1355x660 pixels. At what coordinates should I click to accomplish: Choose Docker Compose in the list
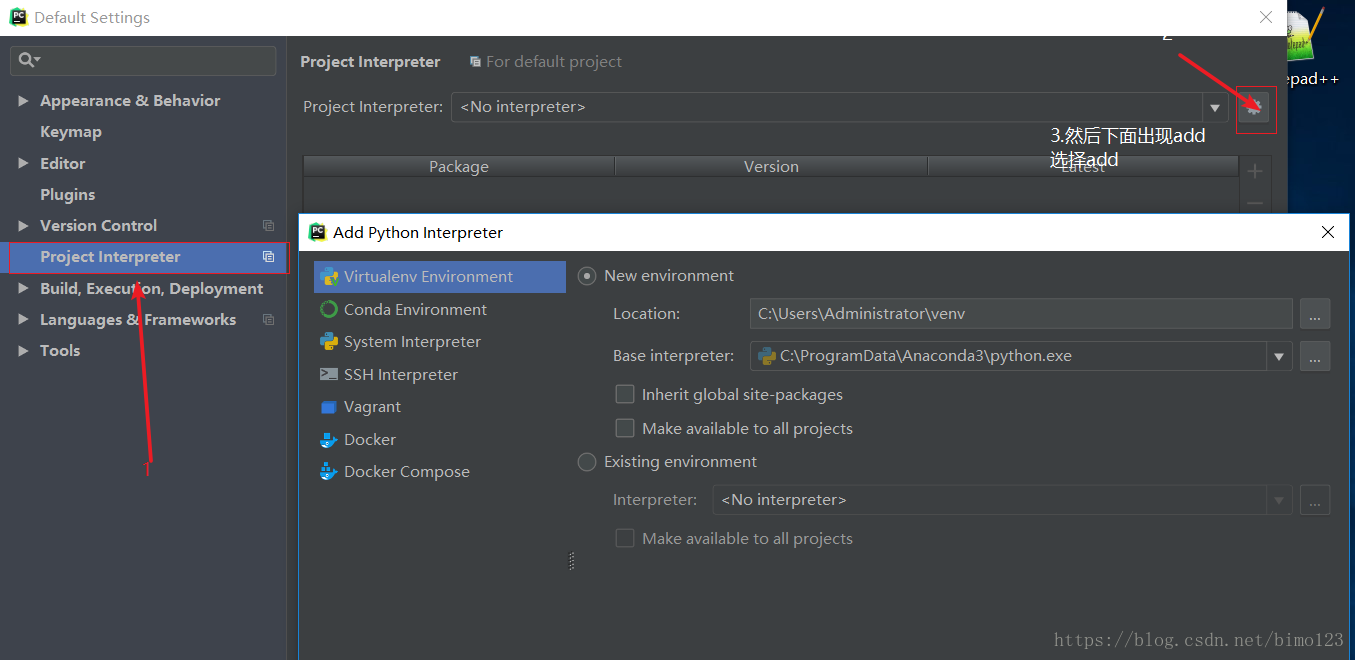(406, 472)
